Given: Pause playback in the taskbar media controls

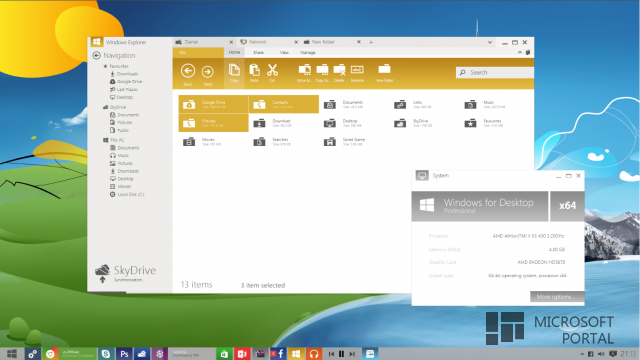Looking at the screenshot, I should (342, 354).
